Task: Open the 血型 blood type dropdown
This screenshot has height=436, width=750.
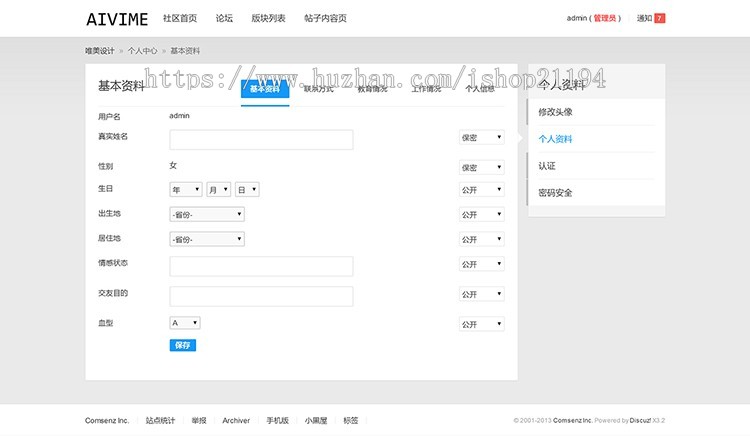Action: pyautogui.click(x=185, y=323)
